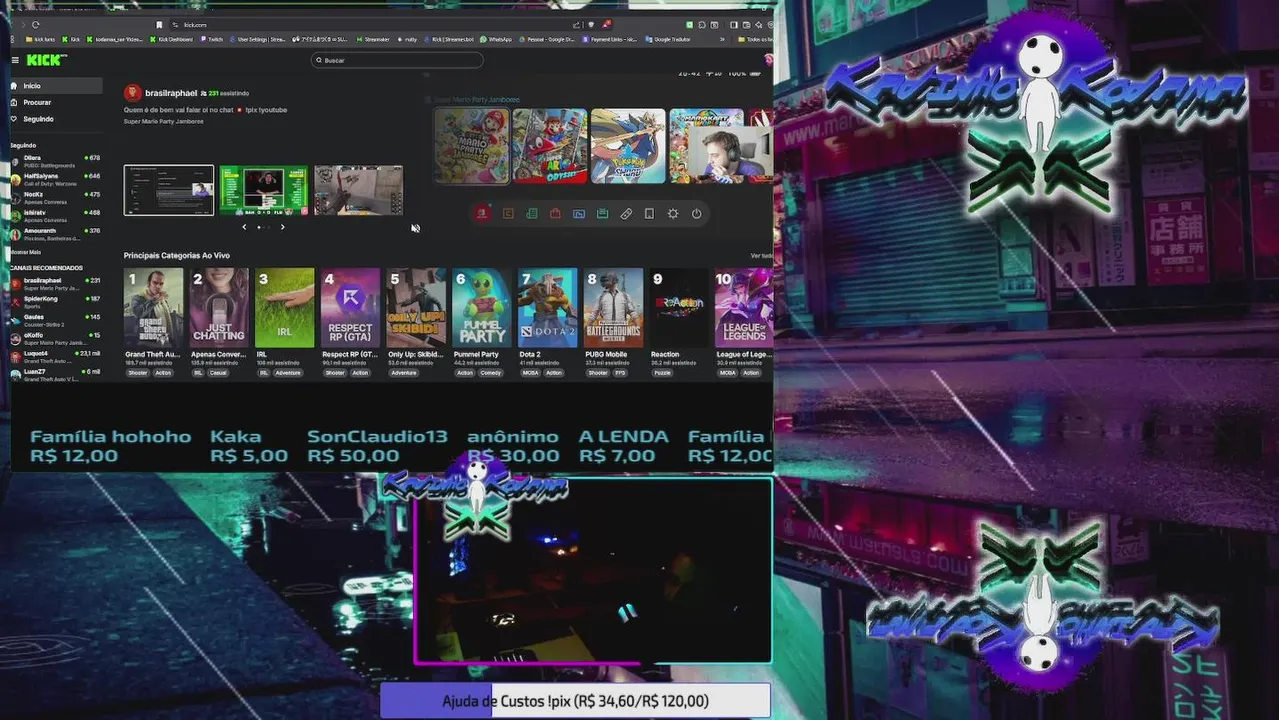1279x720 pixels.
Task: Open the Kick Dashboard bookmark
Action: coord(172,39)
